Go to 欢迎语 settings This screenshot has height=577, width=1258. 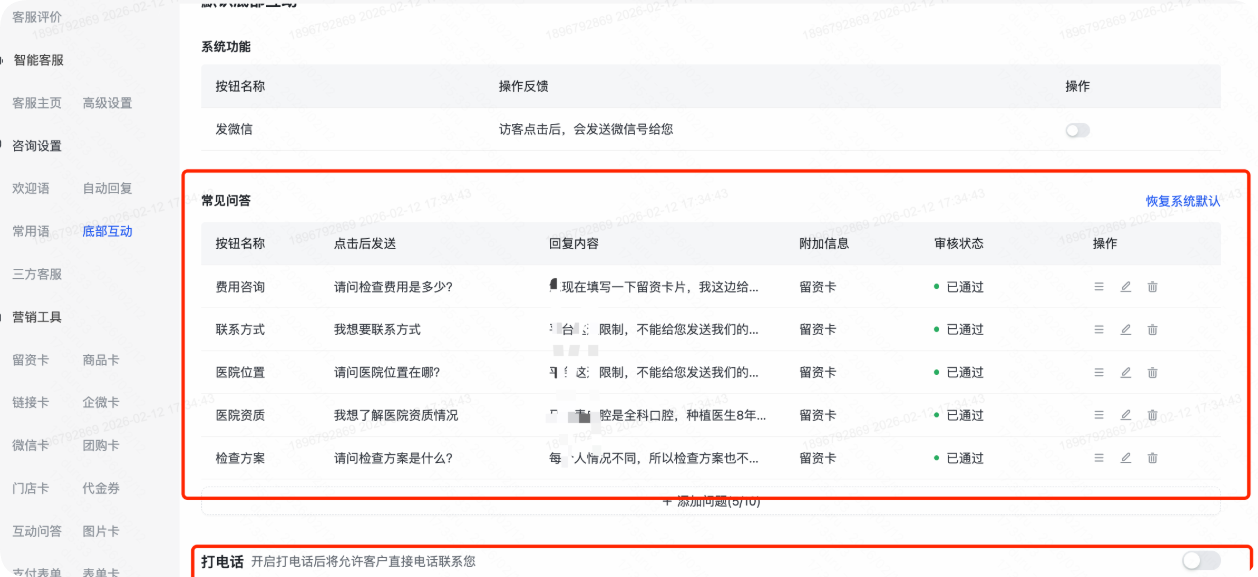[31, 188]
